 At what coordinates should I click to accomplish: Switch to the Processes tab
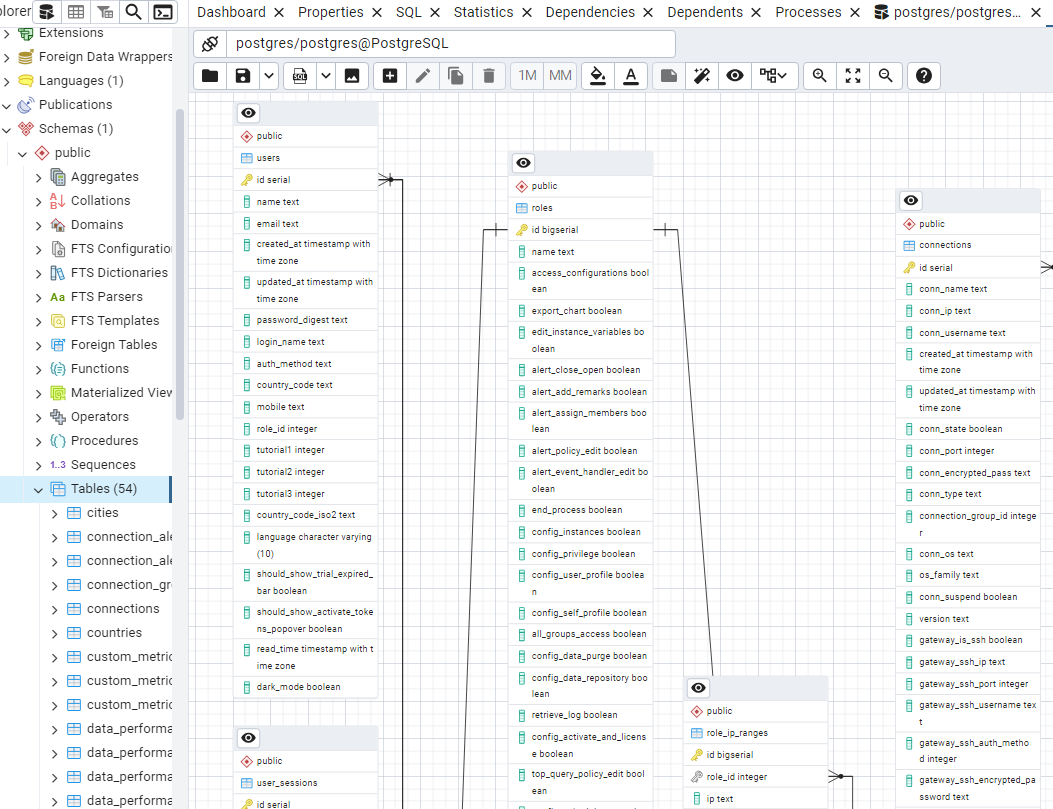[808, 12]
